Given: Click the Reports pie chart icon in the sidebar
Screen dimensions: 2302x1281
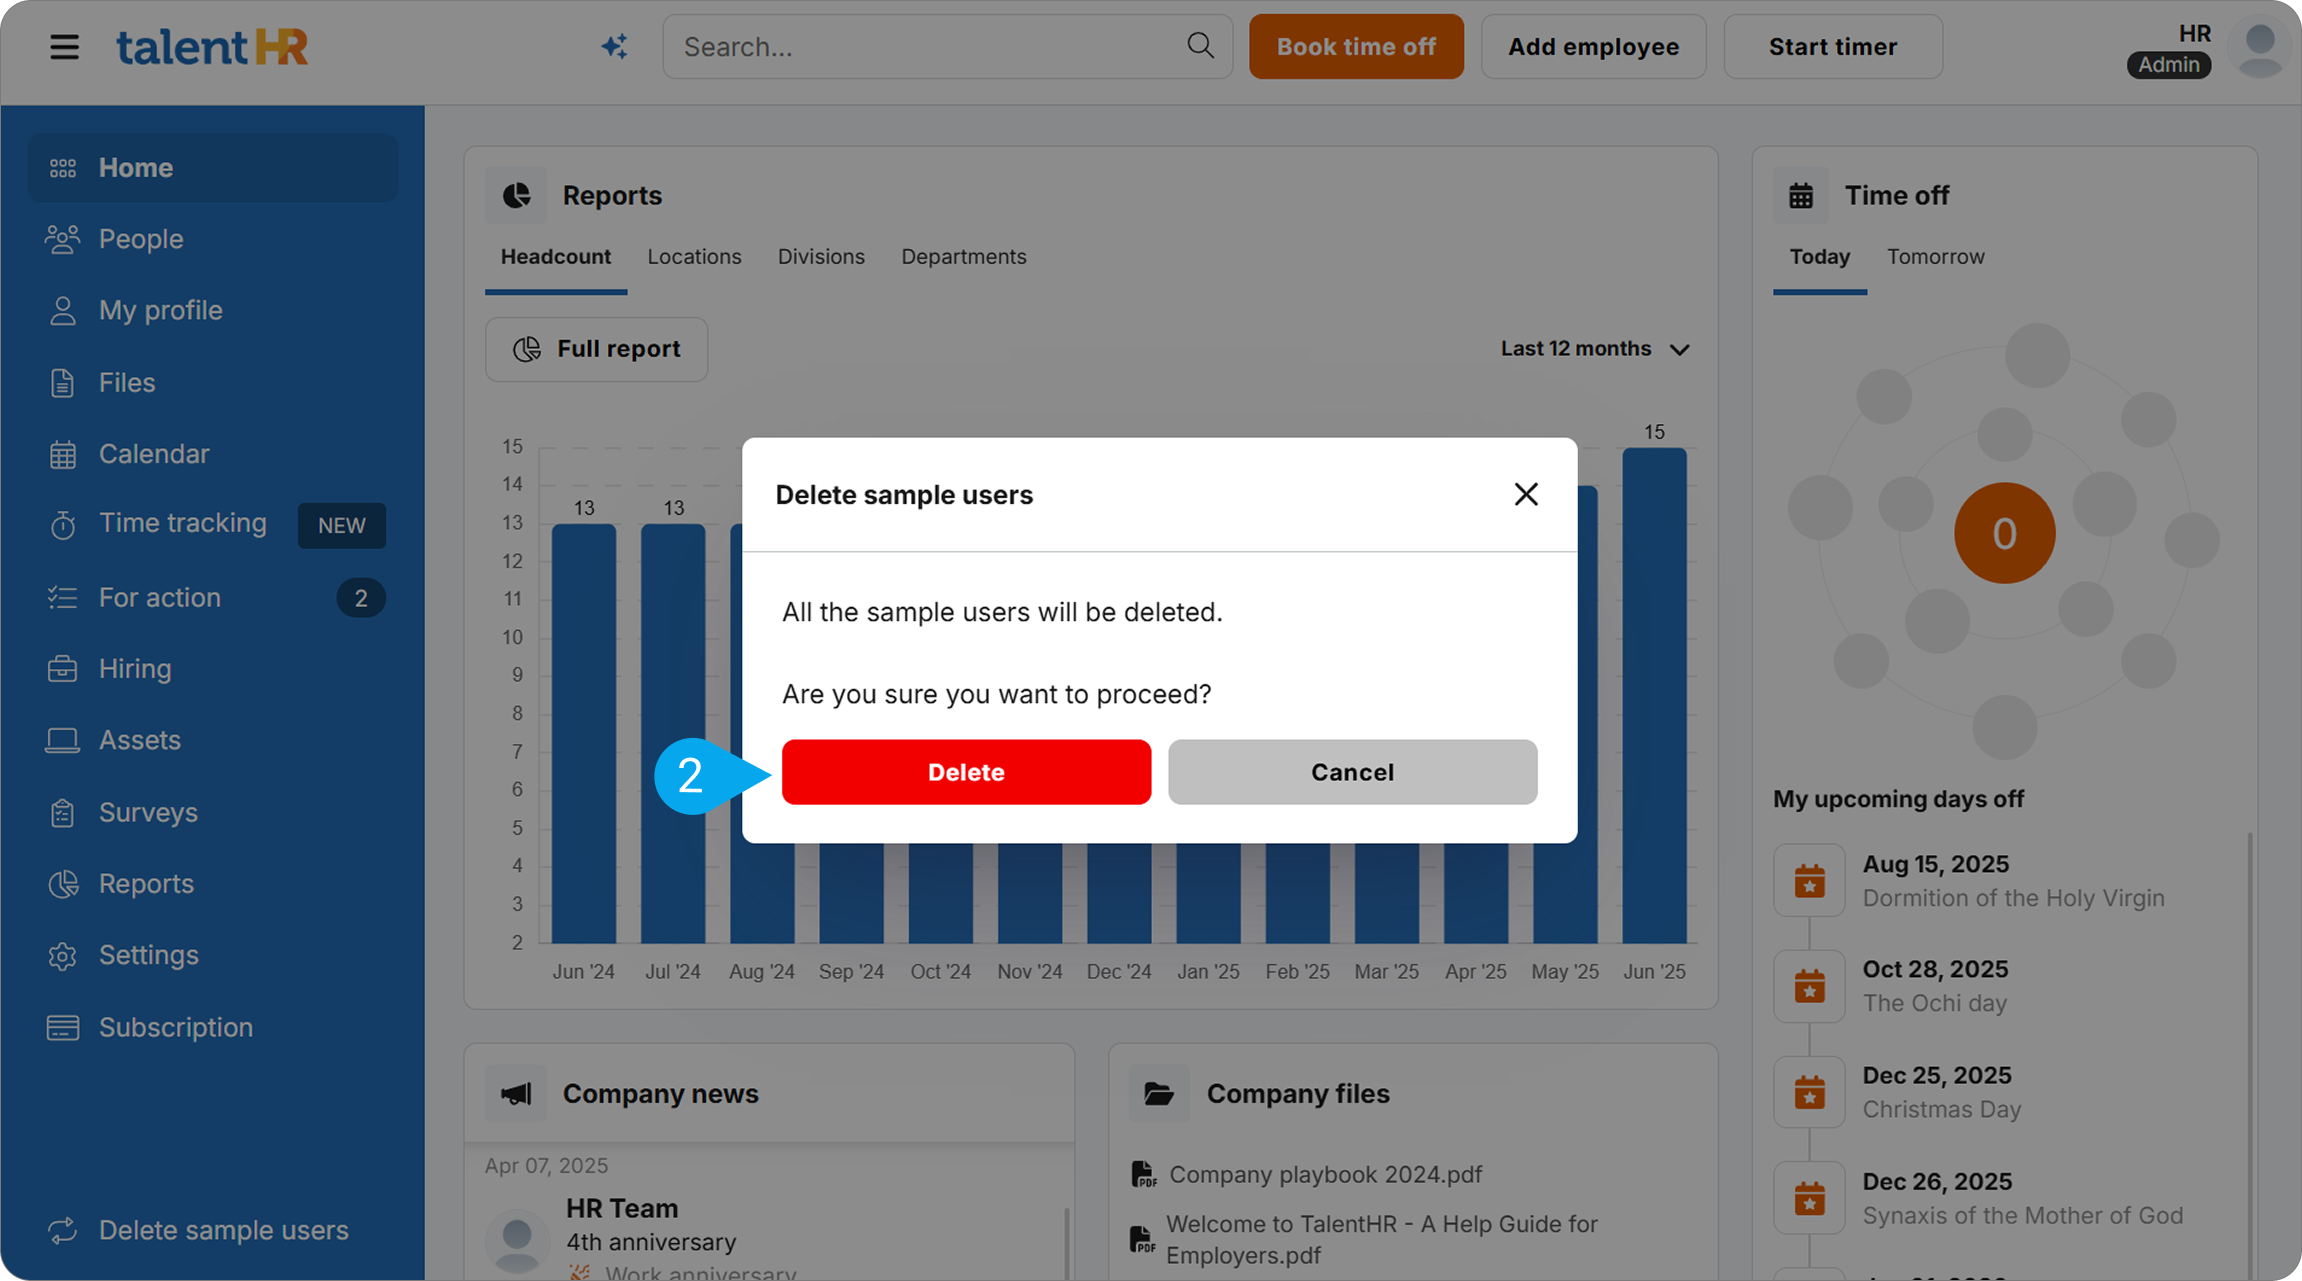Looking at the screenshot, I should click(x=62, y=884).
